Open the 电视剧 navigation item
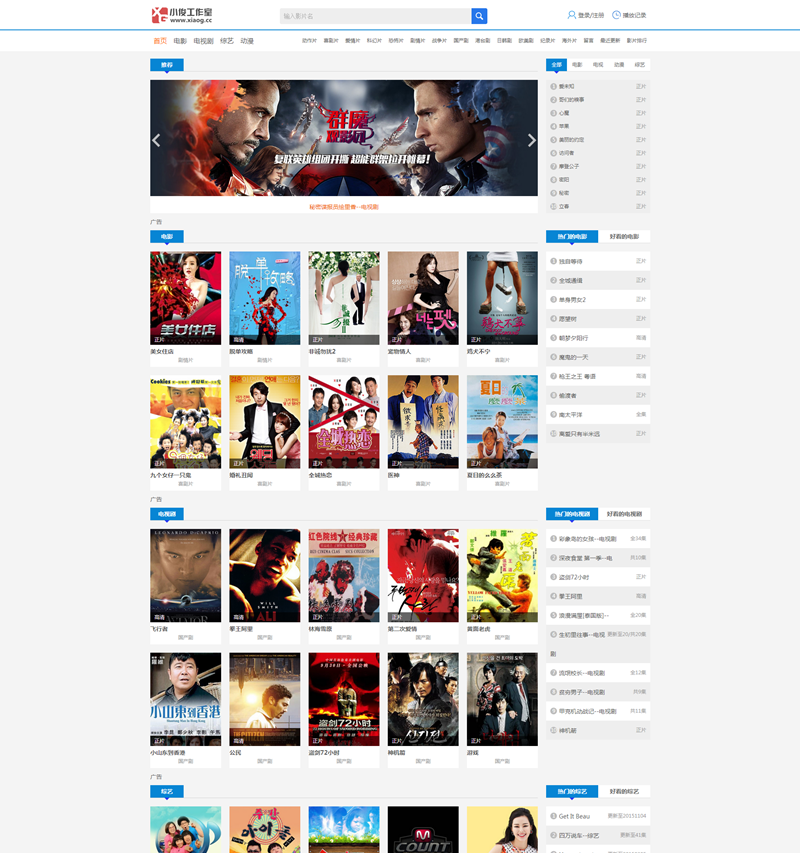This screenshot has height=853, width=800. pyautogui.click(x=203, y=41)
